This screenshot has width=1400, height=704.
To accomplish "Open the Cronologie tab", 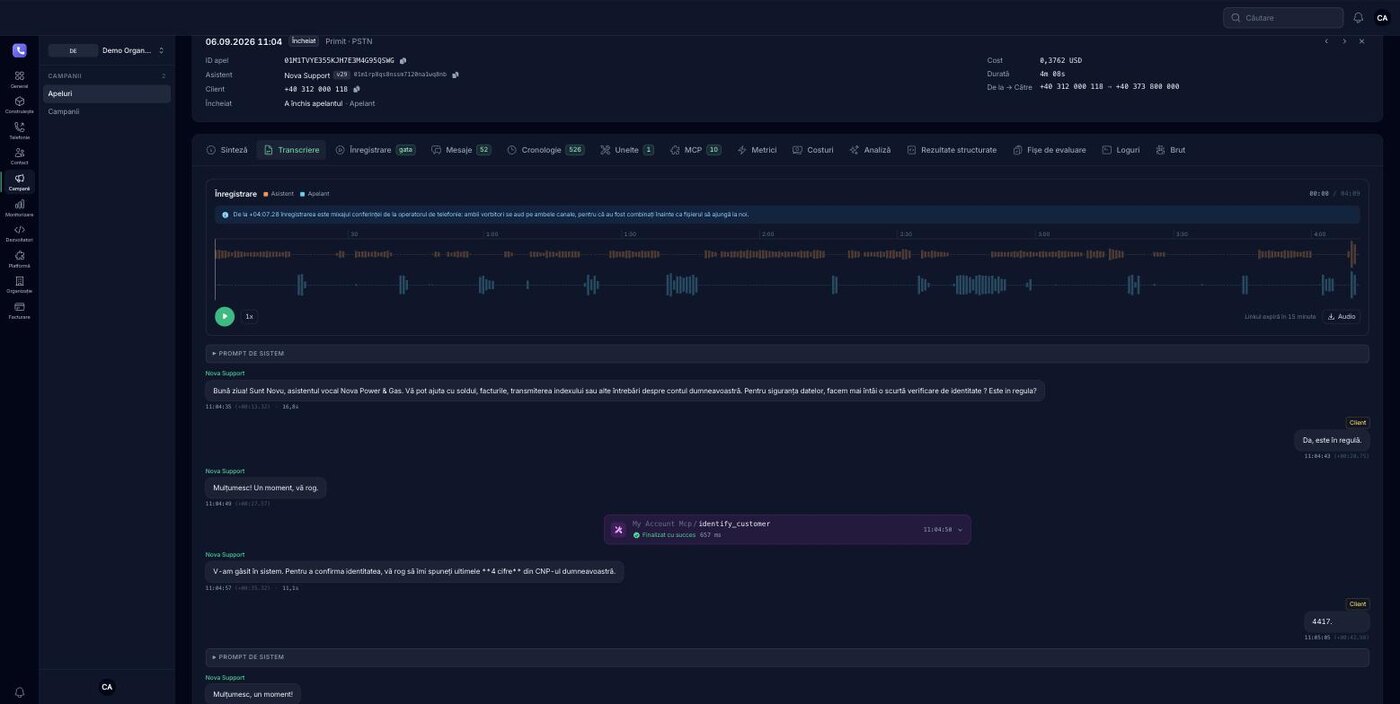I will tap(546, 150).
